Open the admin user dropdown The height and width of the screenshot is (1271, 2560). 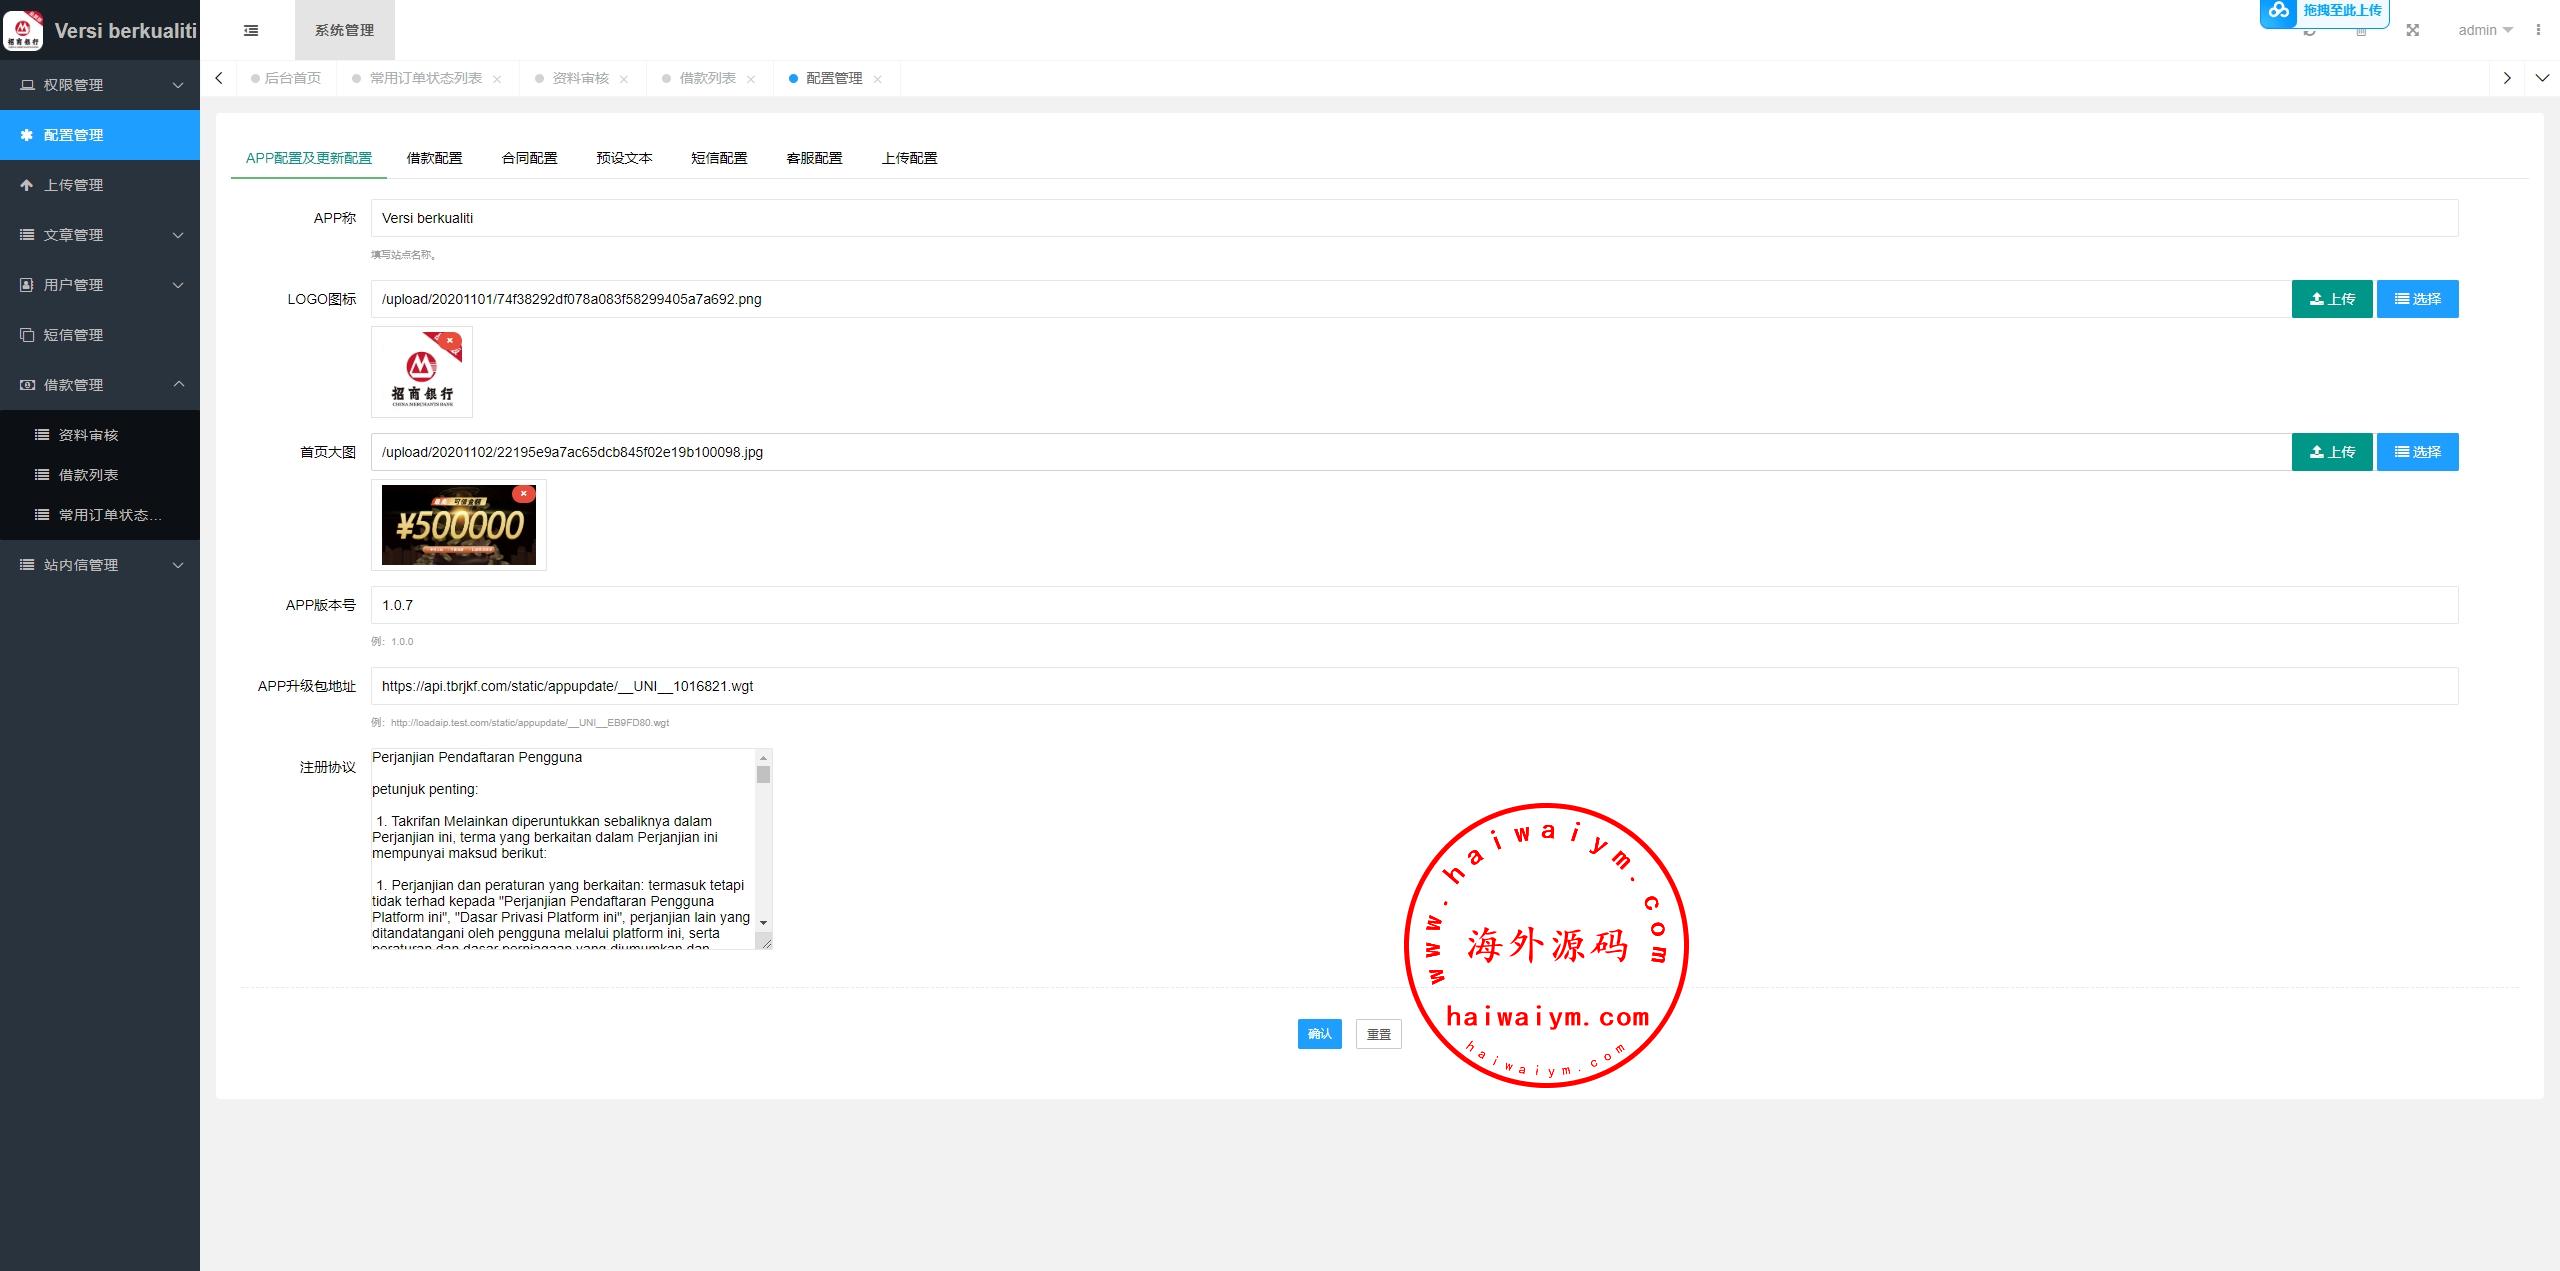click(2484, 30)
